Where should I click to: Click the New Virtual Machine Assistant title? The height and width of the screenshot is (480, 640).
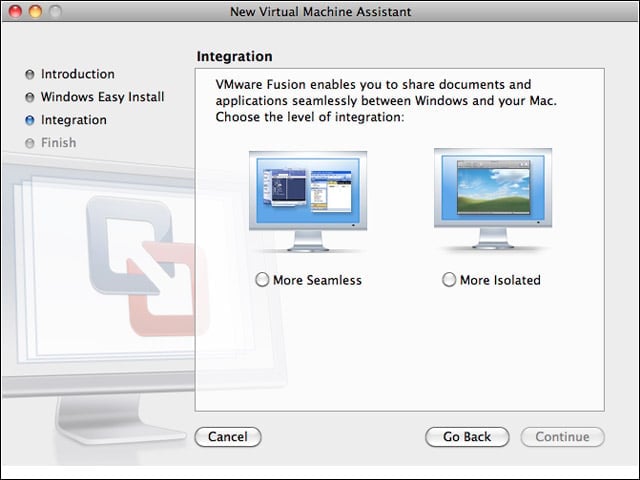pyautogui.click(x=320, y=11)
